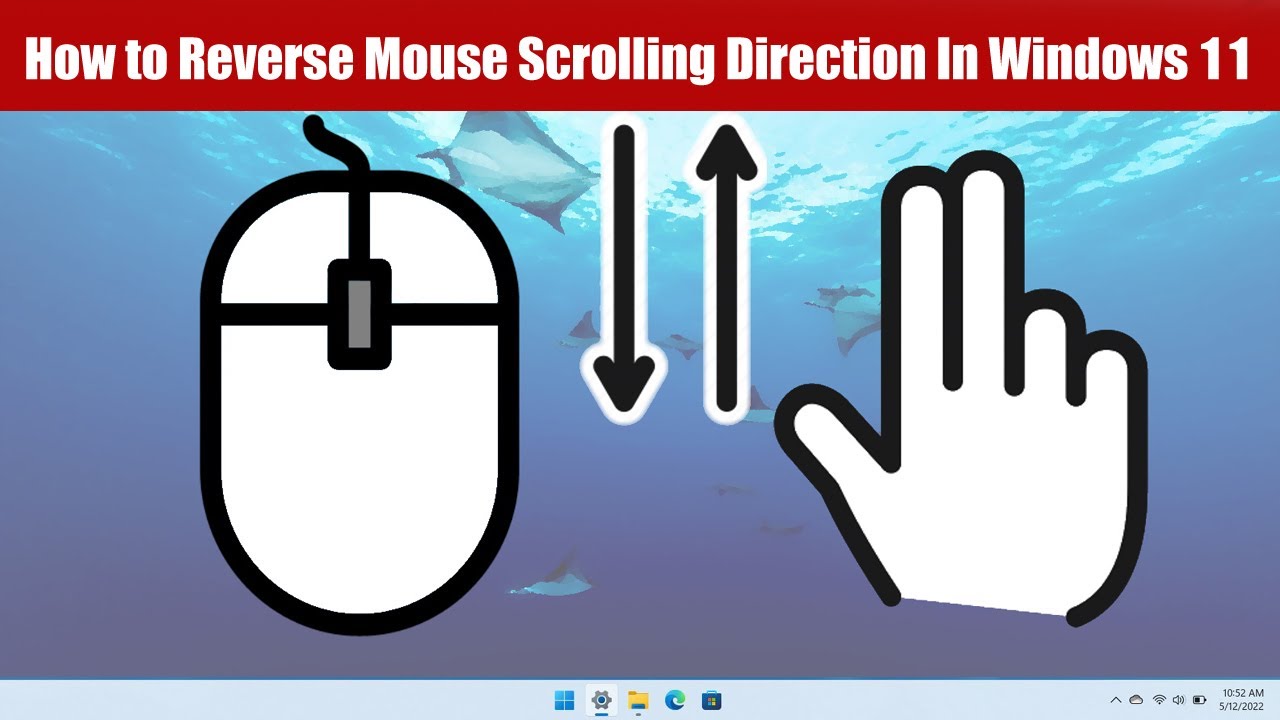Launch File Explorer from the taskbar

pyautogui.click(x=638, y=700)
